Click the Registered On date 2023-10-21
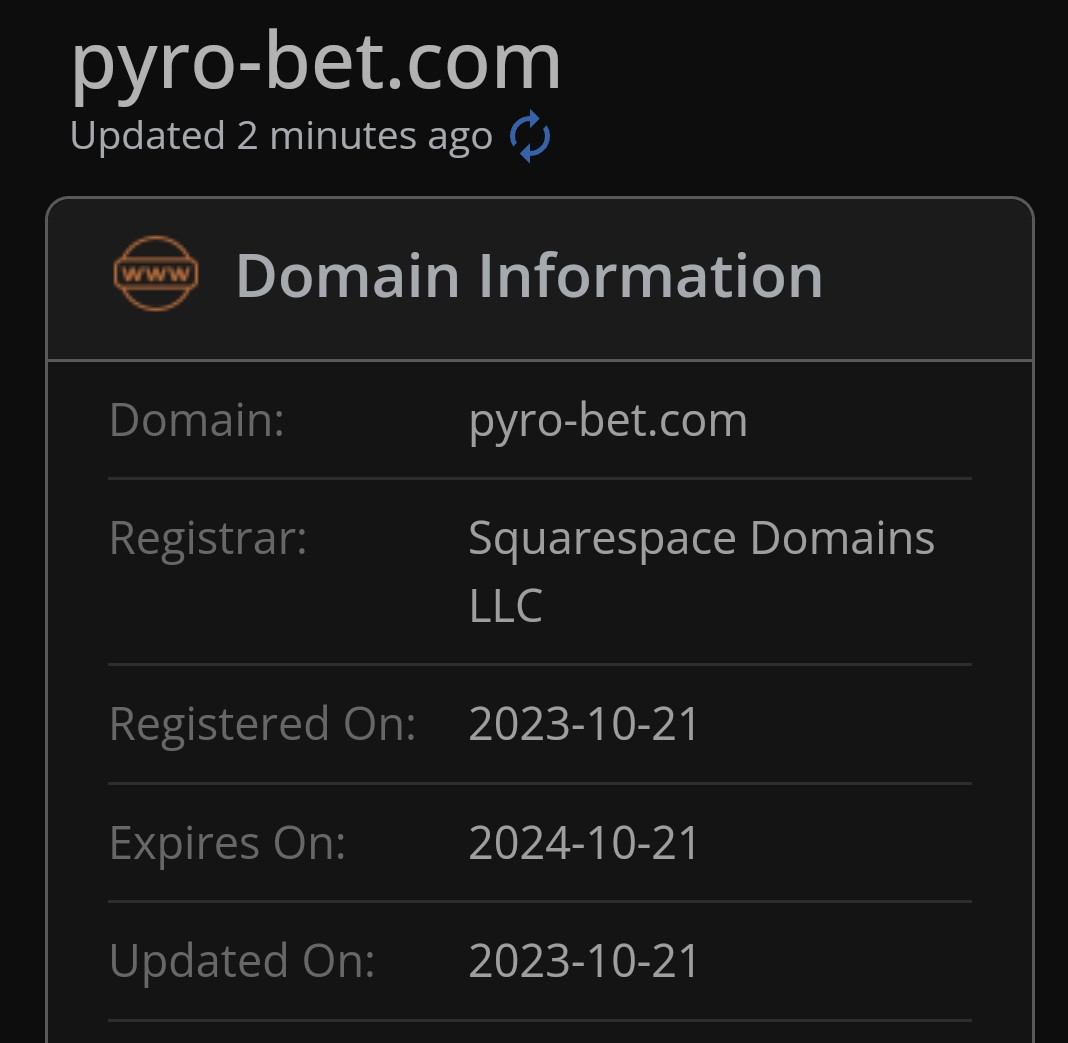 pyautogui.click(x=584, y=723)
